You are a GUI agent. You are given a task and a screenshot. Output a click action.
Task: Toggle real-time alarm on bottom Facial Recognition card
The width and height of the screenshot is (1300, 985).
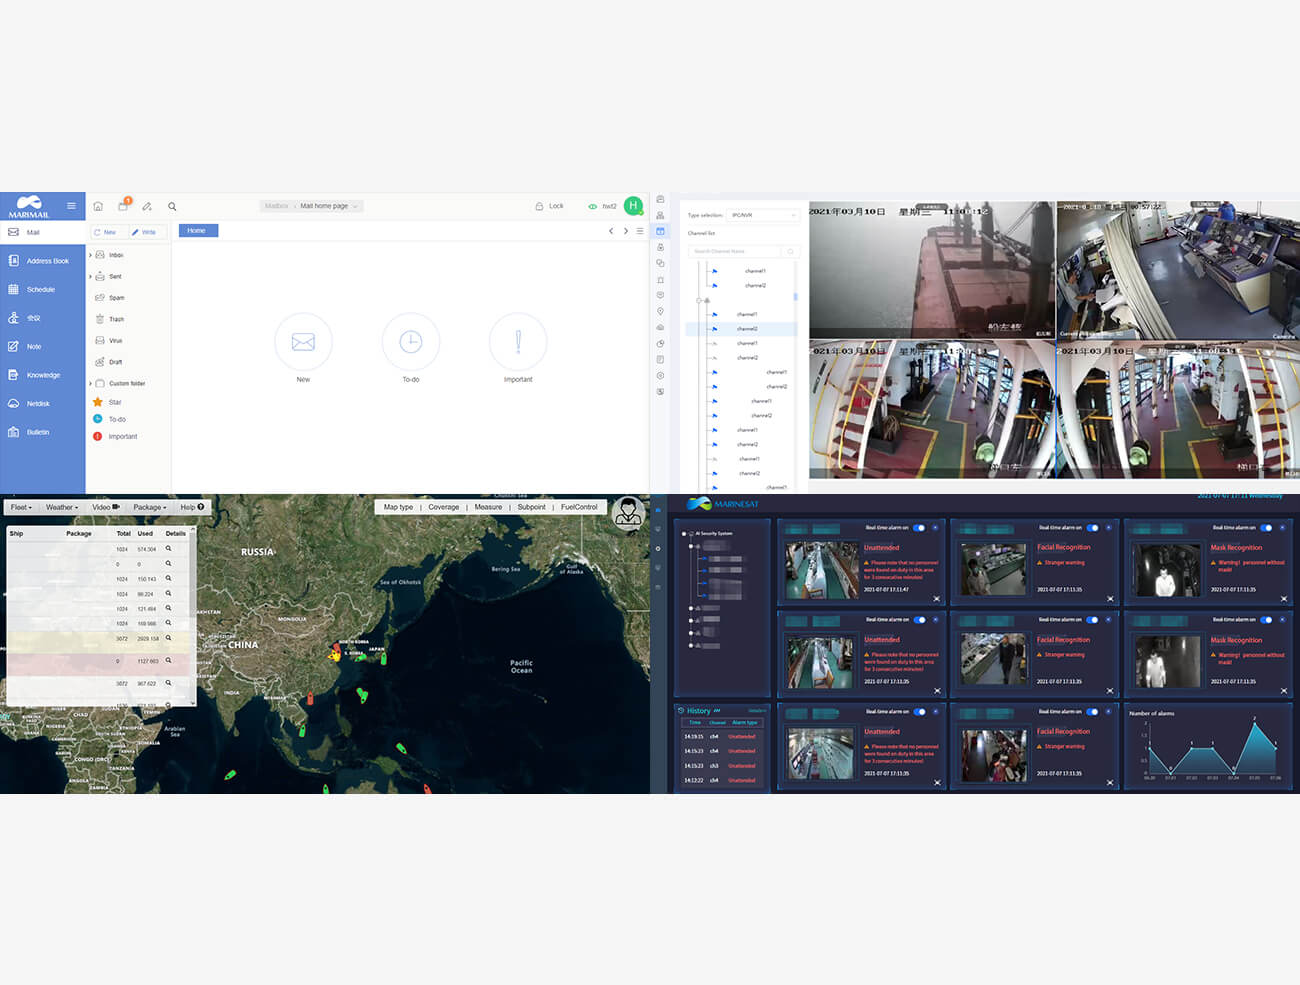click(1092, 712)
